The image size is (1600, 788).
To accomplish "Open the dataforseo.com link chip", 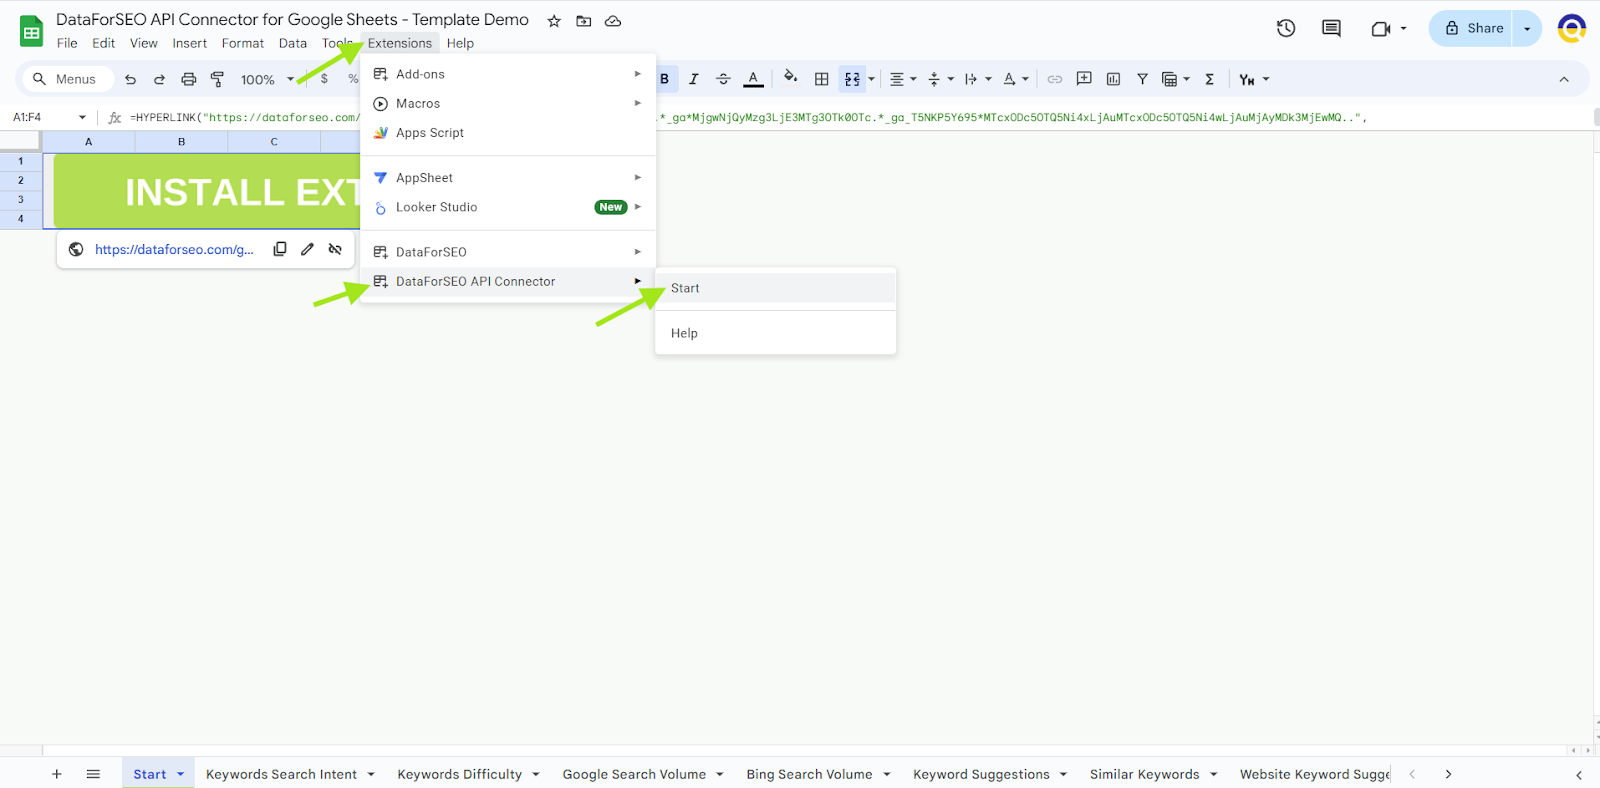I will [x=174, y=249].
